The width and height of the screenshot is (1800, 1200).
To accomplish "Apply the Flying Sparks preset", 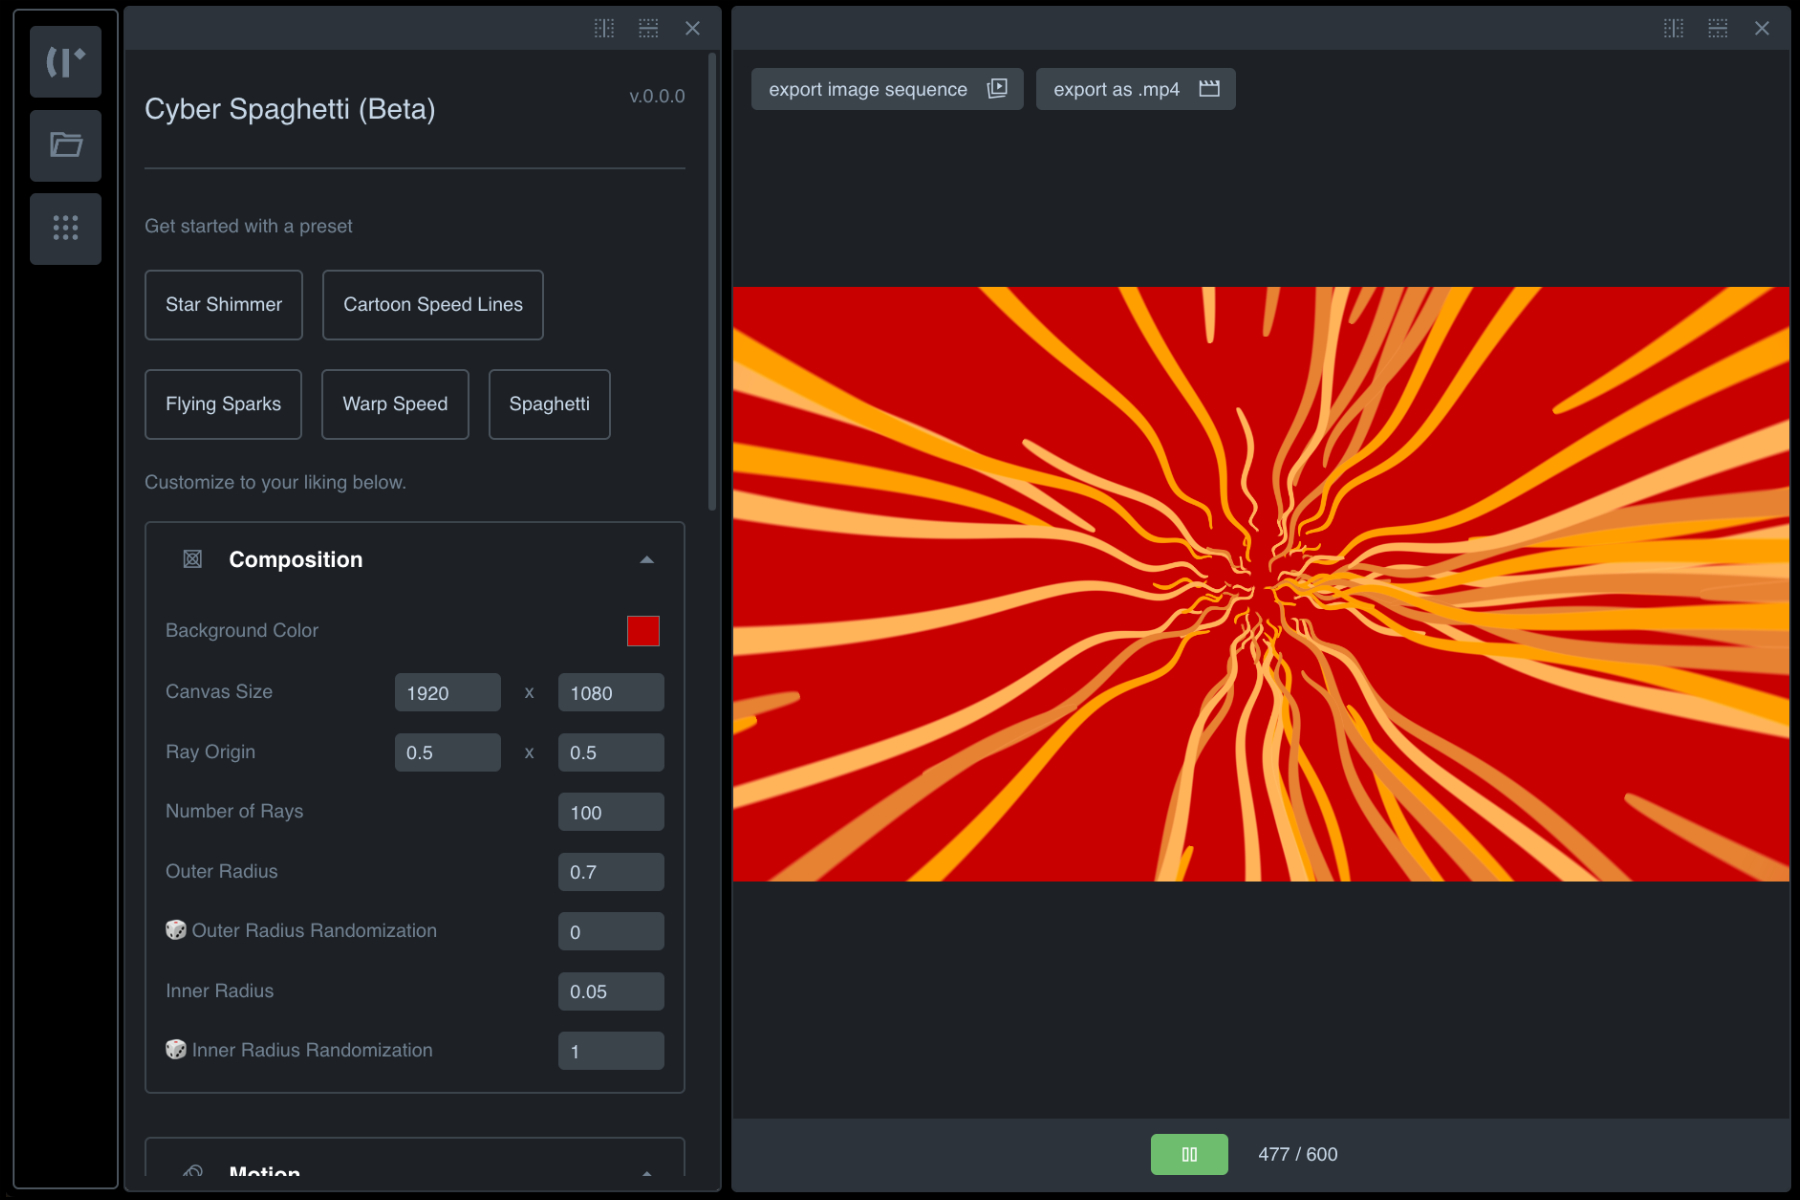I will (x=223, y=404).
